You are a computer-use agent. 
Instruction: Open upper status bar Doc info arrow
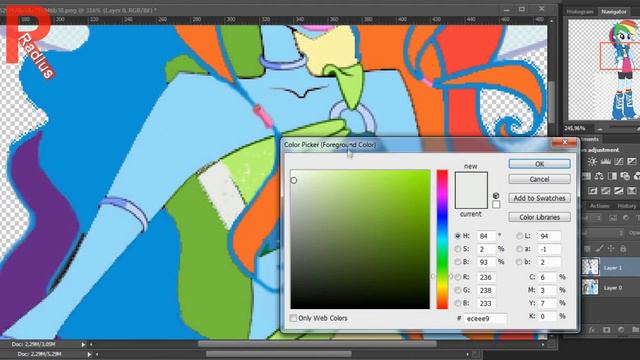click(83, 344)
